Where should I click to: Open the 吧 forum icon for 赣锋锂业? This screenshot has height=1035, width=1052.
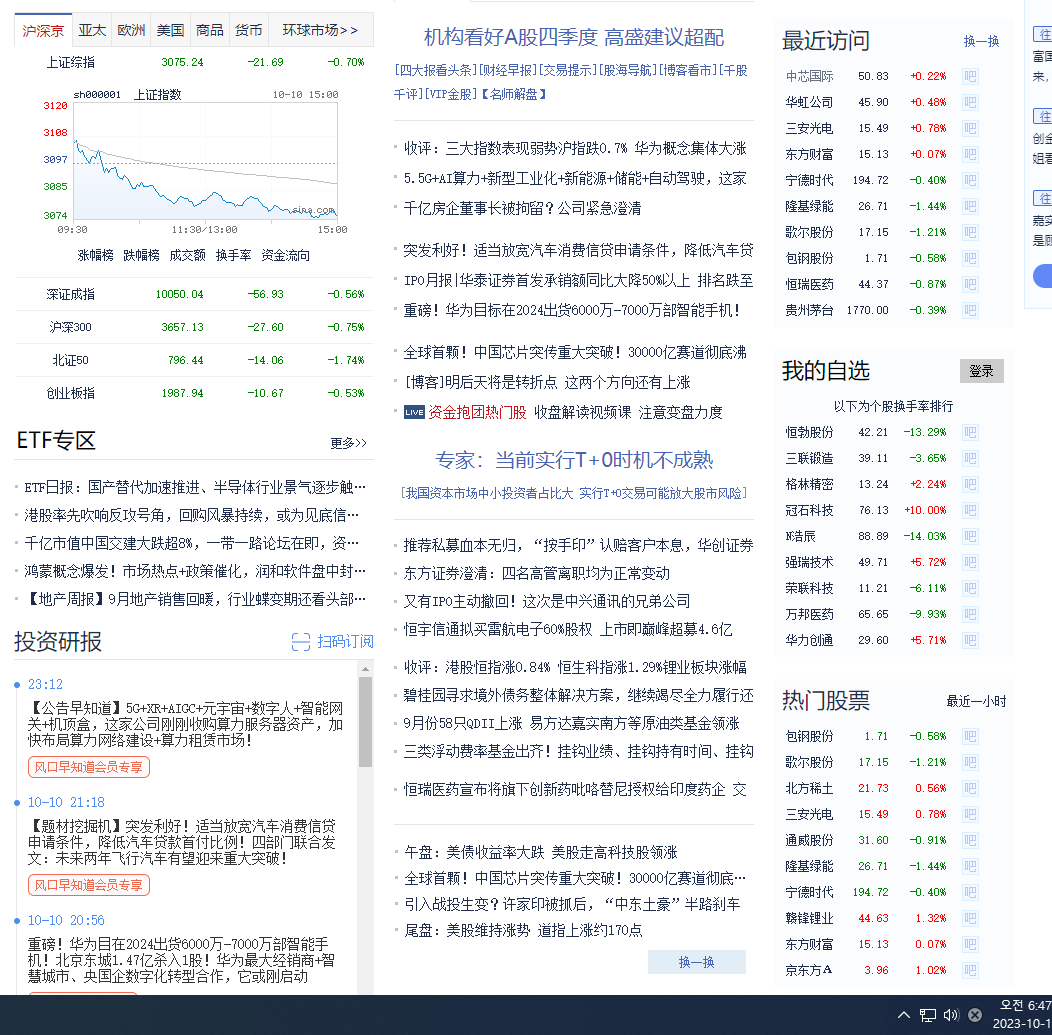click(969, 918)
